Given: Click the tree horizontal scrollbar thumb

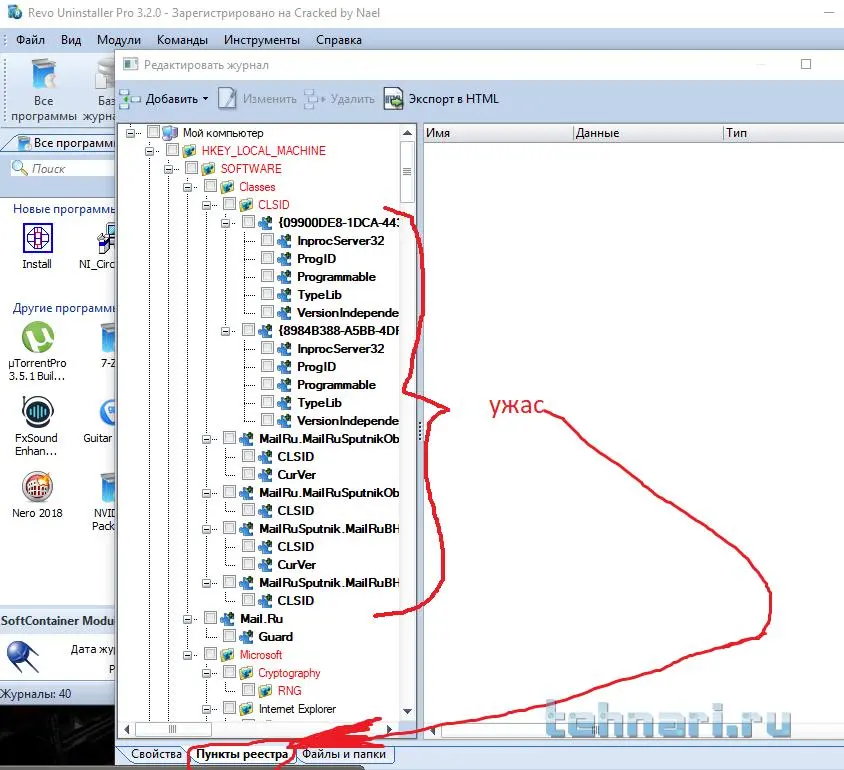Looking at the screenshot, I should 173,730.
